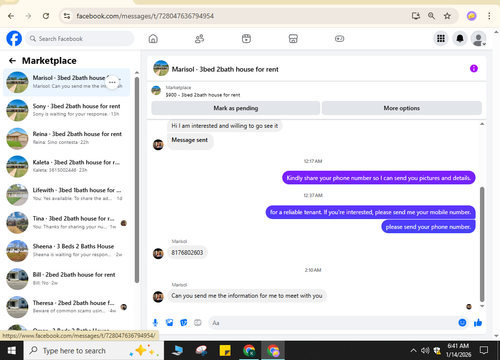Open the notifications bell
Viewport: 500px width, 360px height.
pos(460,39)
